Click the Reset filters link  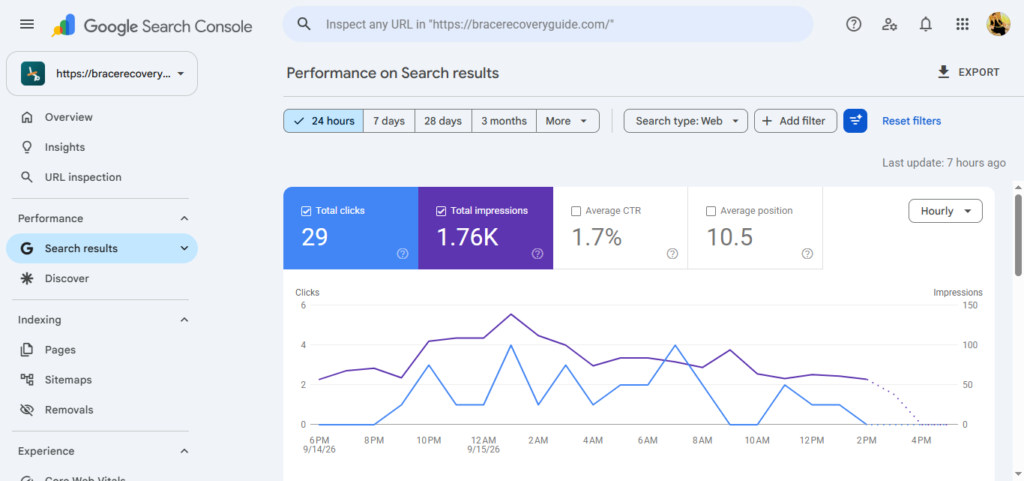point(912,121)
